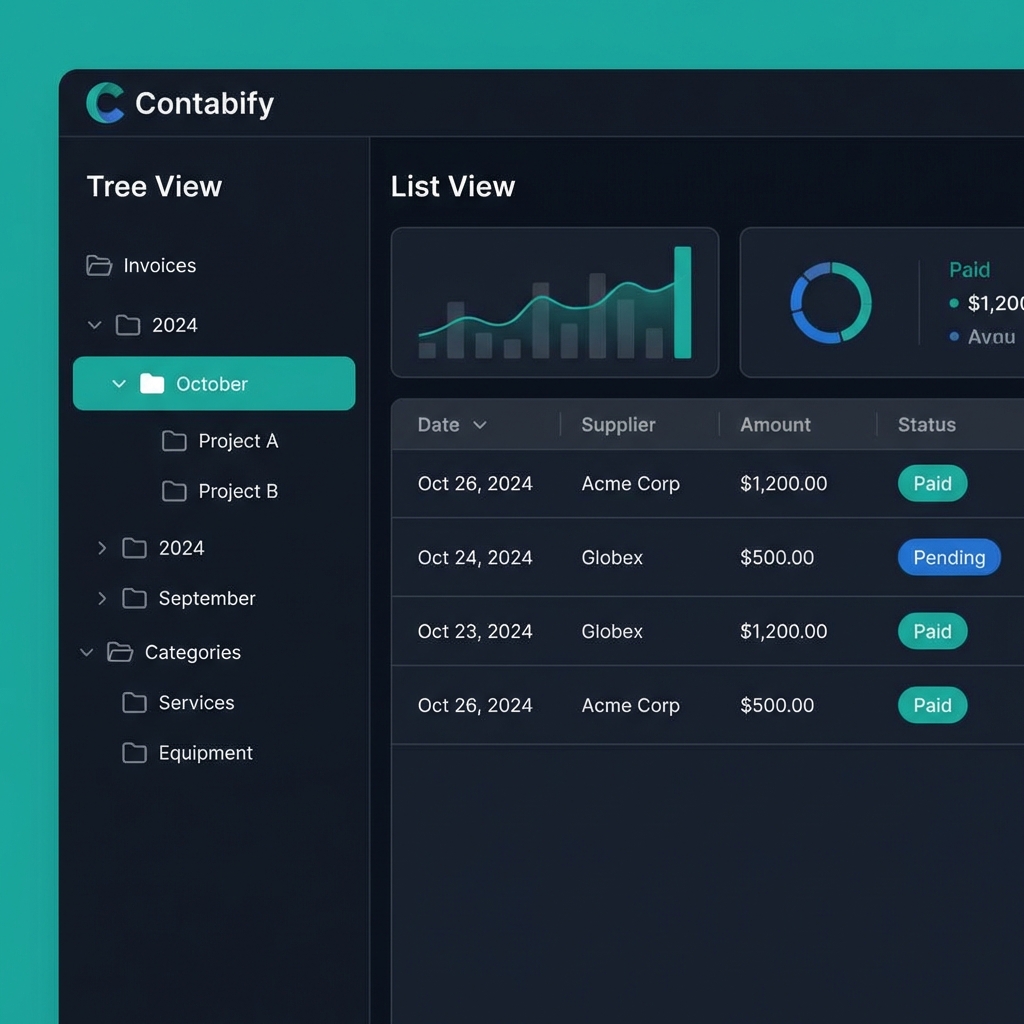Click the Supplier column header
This screenshot has width=1024, height=1024.
coord(617,424)
